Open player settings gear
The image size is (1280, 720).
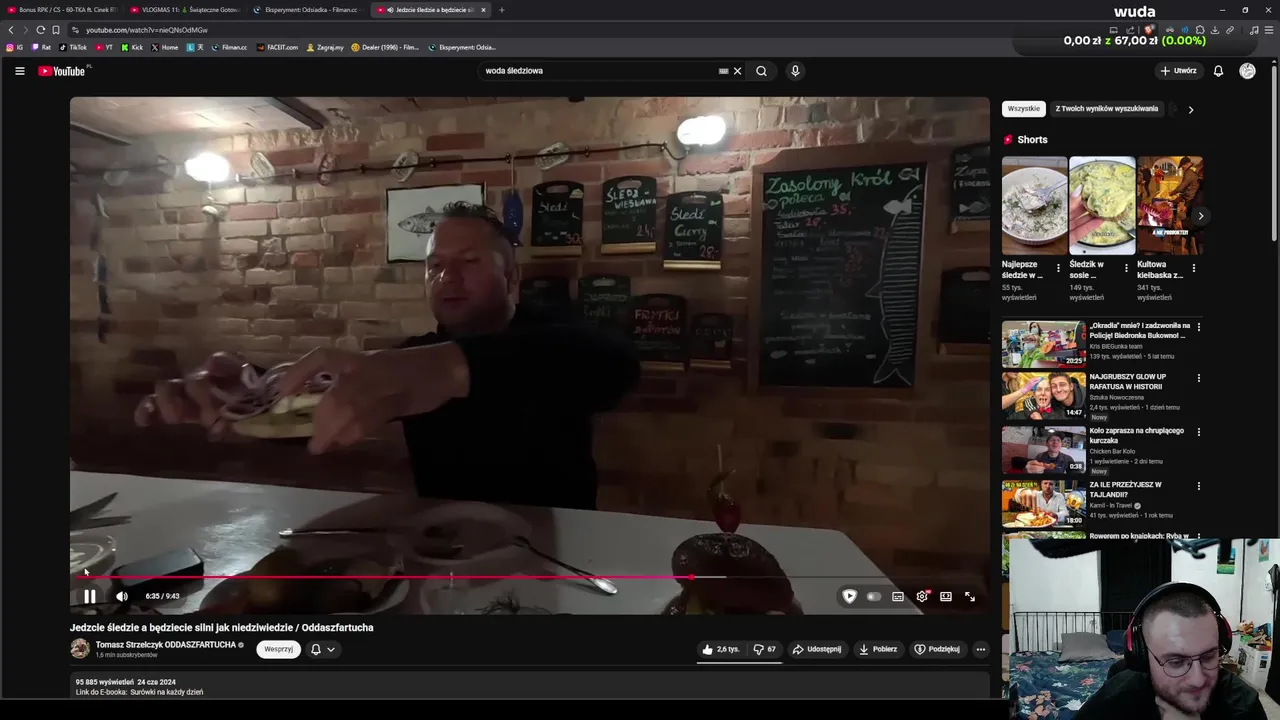coord(922,596)
